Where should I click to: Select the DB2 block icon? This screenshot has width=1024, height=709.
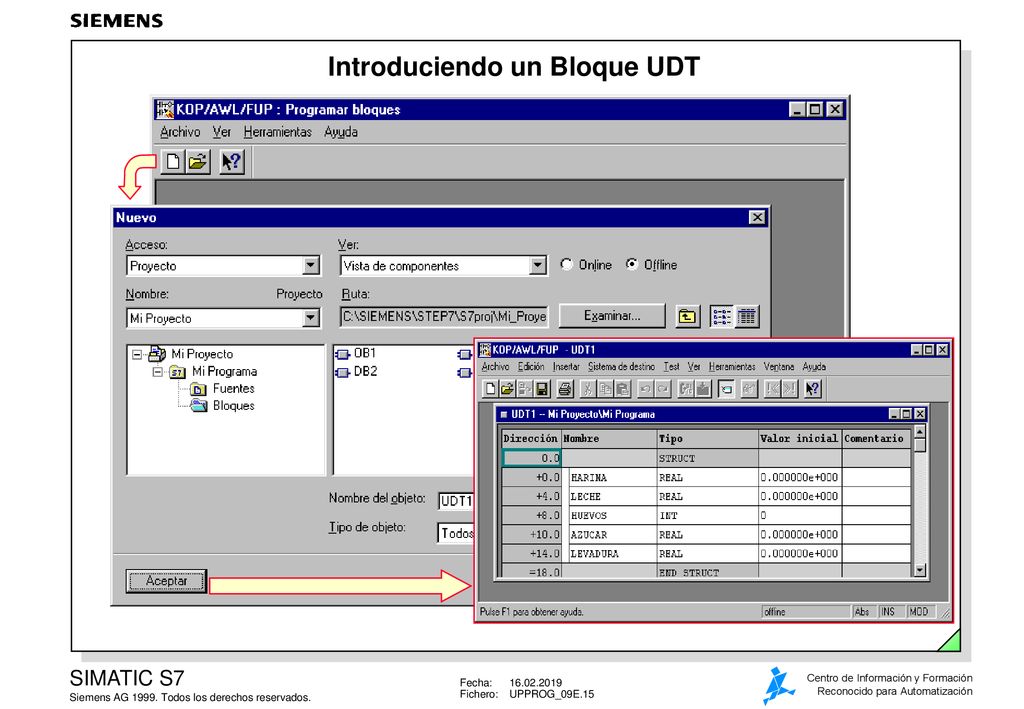coord(342,372)
